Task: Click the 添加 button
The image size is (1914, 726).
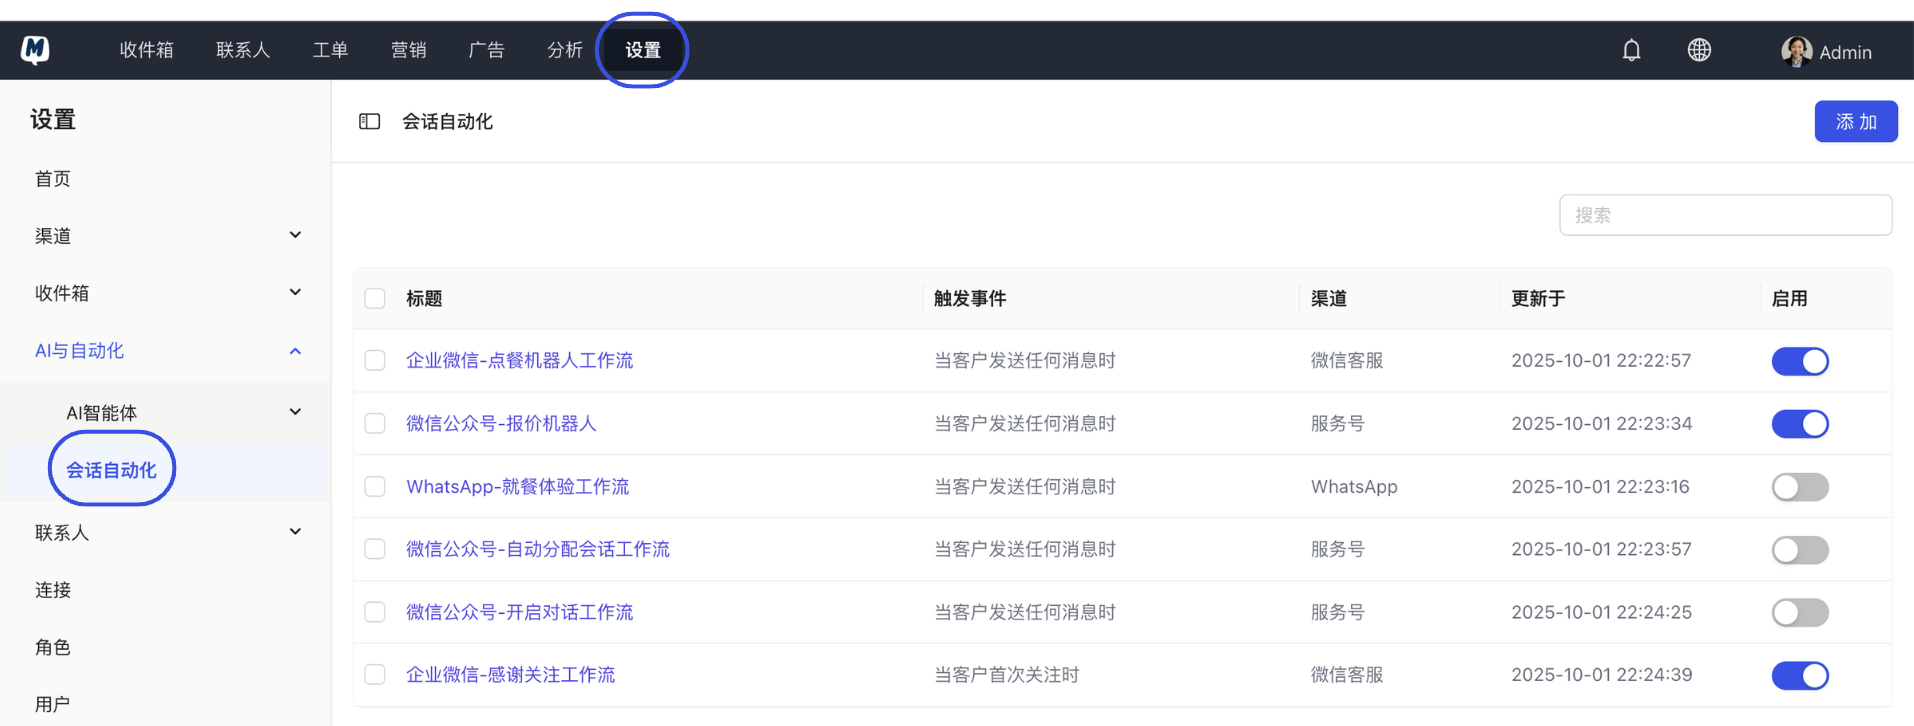Action: click(x=1855, y=121)
